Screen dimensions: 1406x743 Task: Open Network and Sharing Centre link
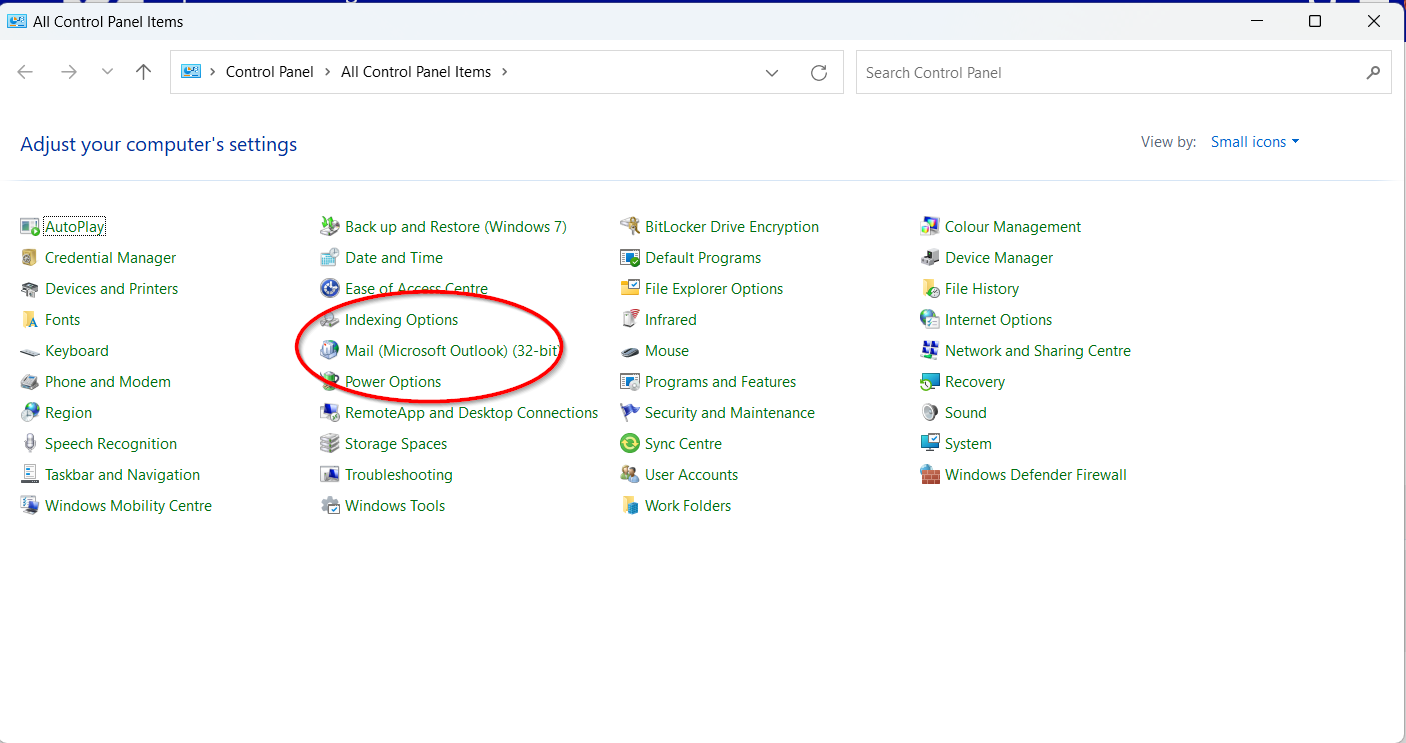(1037, 351)
